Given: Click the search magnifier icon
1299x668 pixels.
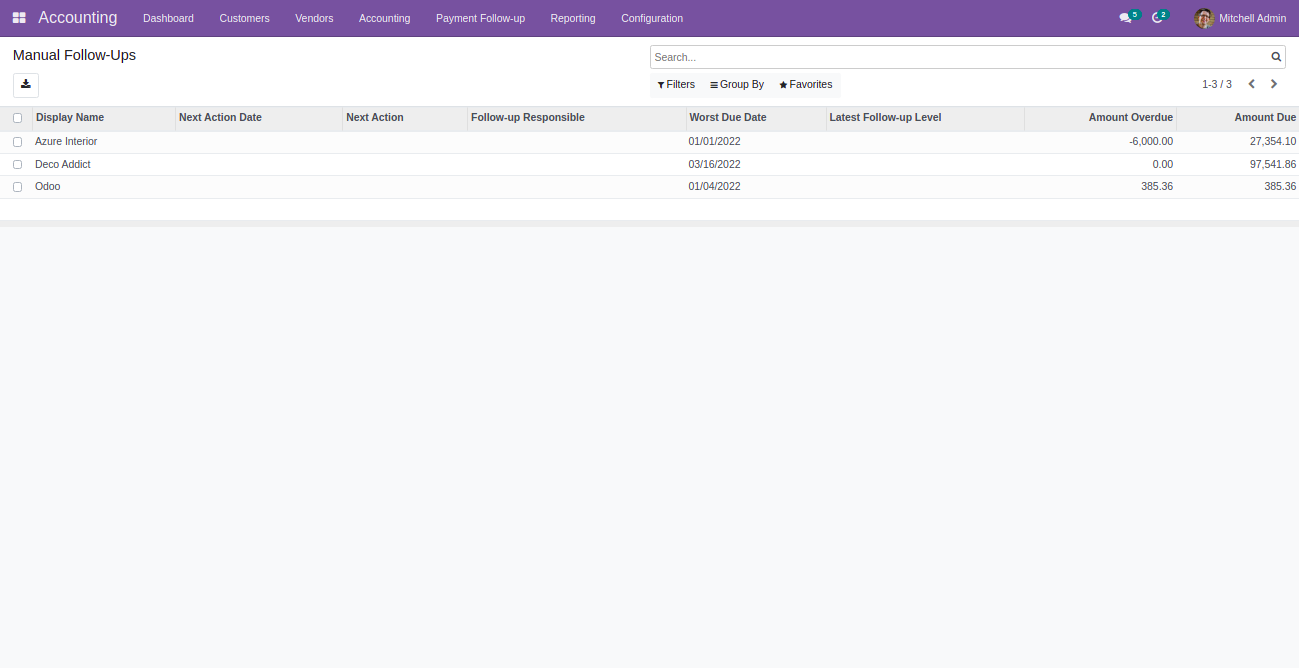Looking at the screenshot, I should point(1276,57).
